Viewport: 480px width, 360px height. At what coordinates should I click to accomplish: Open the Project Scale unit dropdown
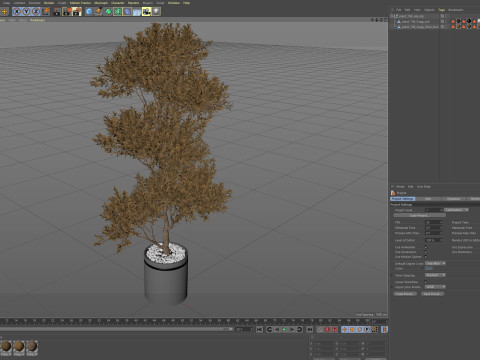point(456,210)
